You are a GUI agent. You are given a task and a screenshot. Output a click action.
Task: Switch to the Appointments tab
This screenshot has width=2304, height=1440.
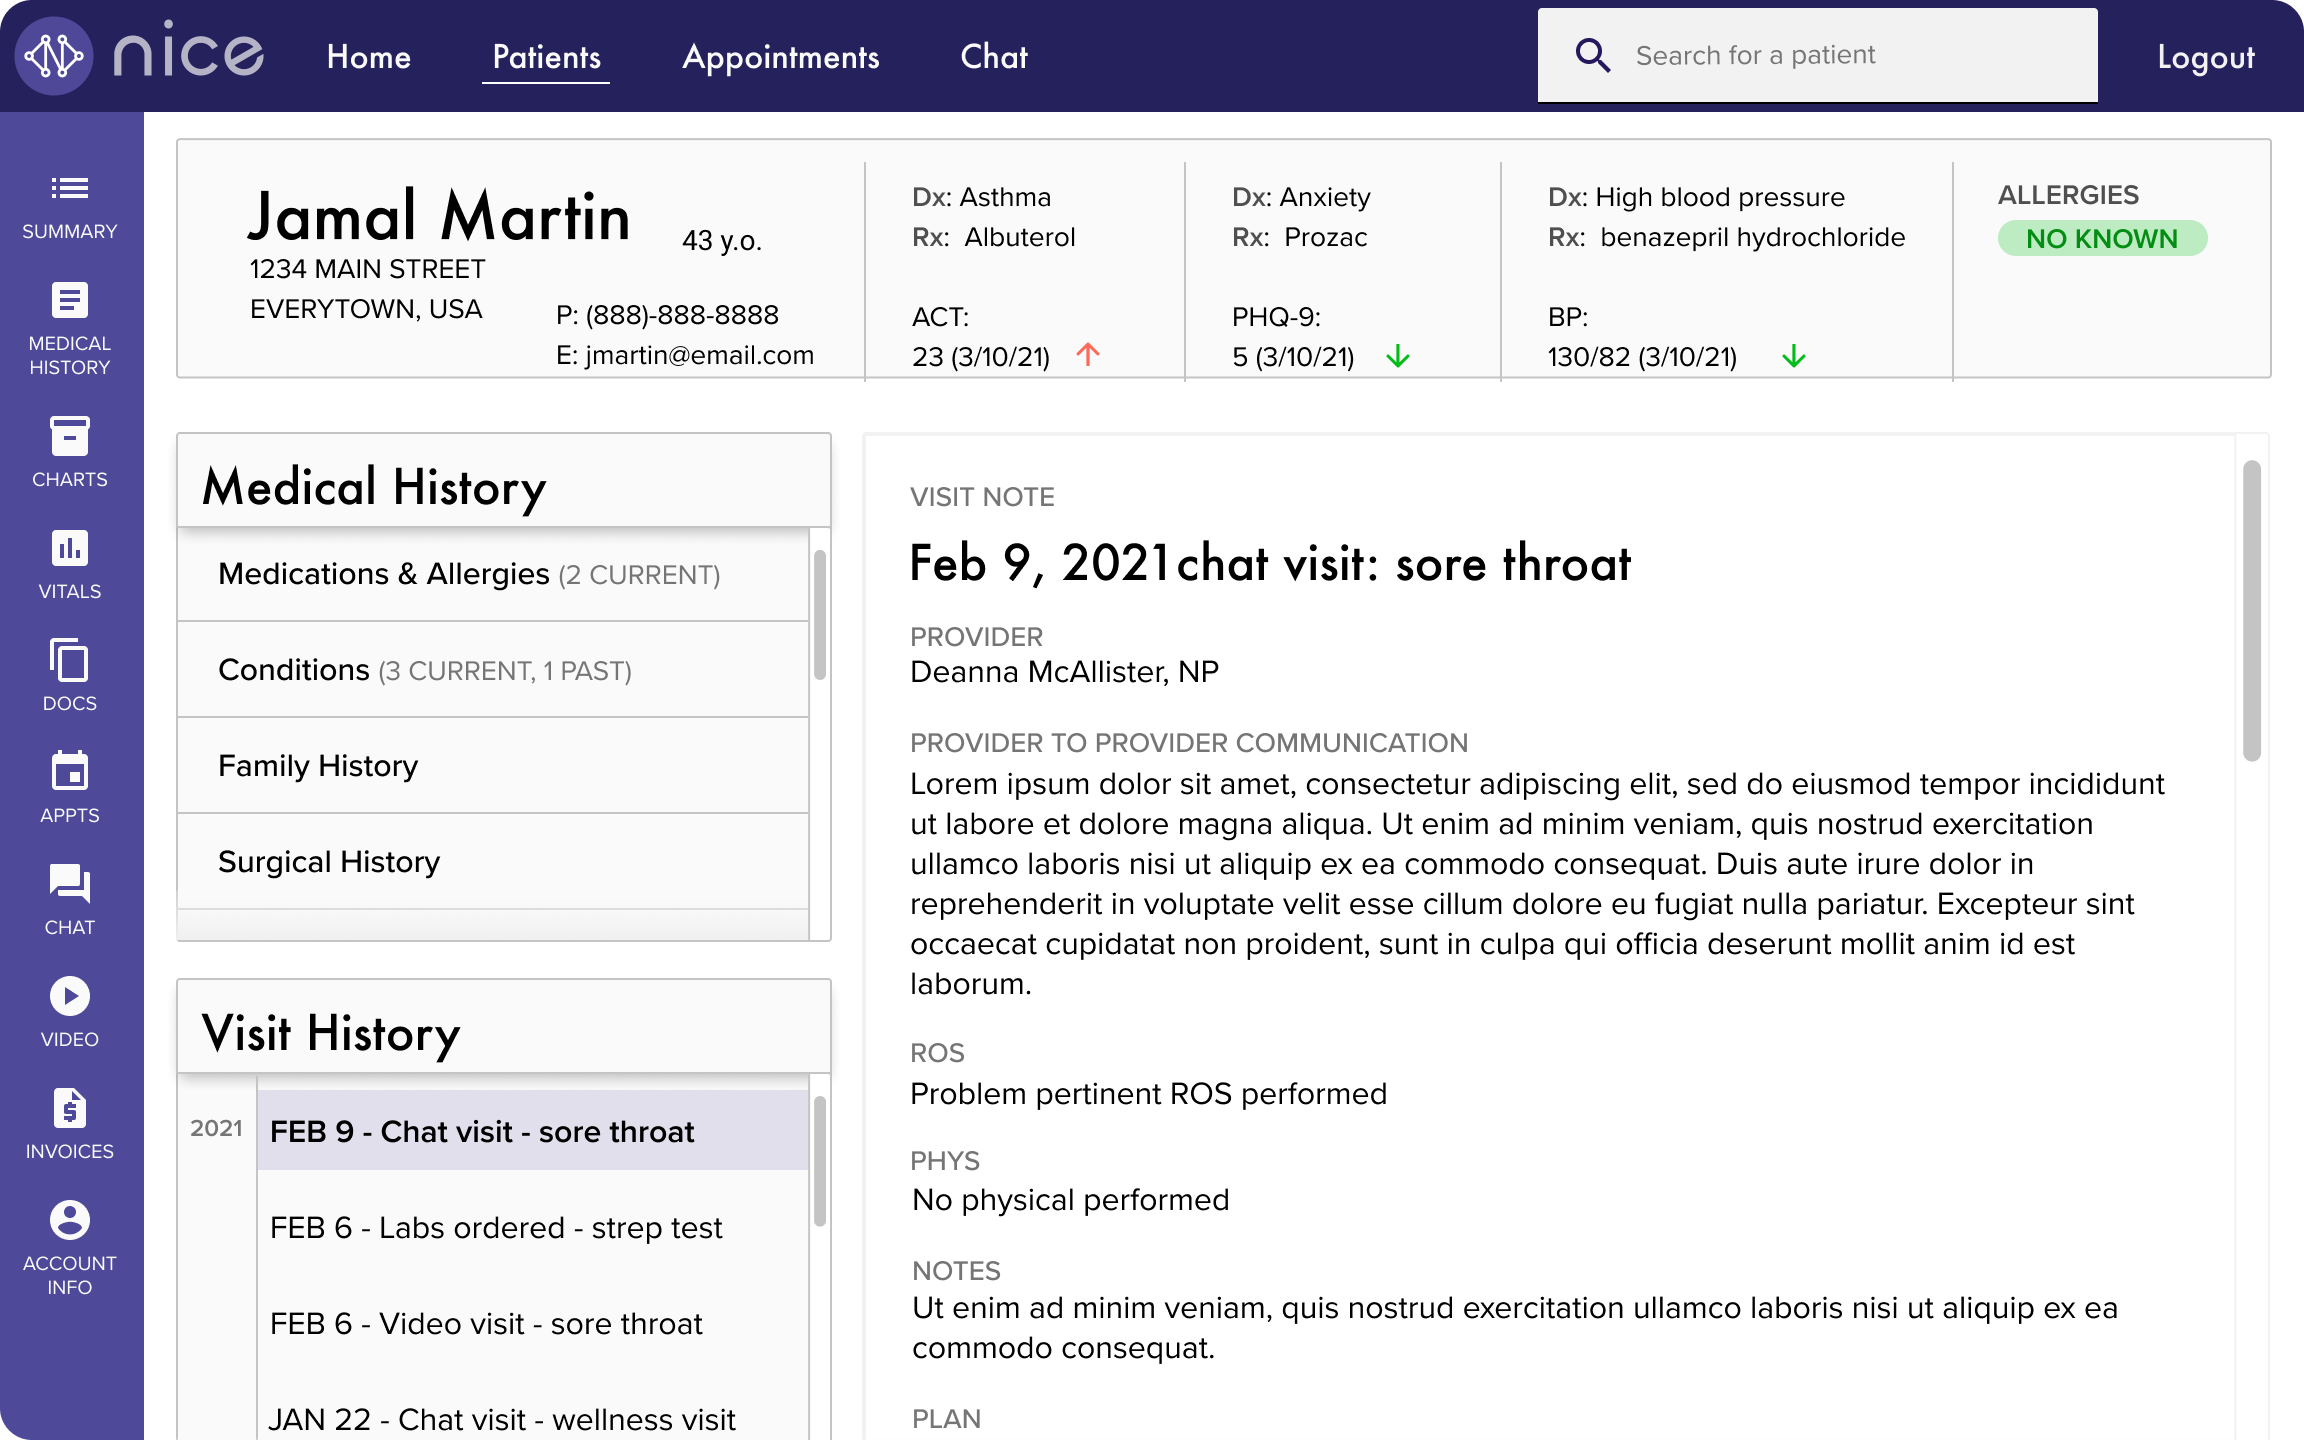780,57
